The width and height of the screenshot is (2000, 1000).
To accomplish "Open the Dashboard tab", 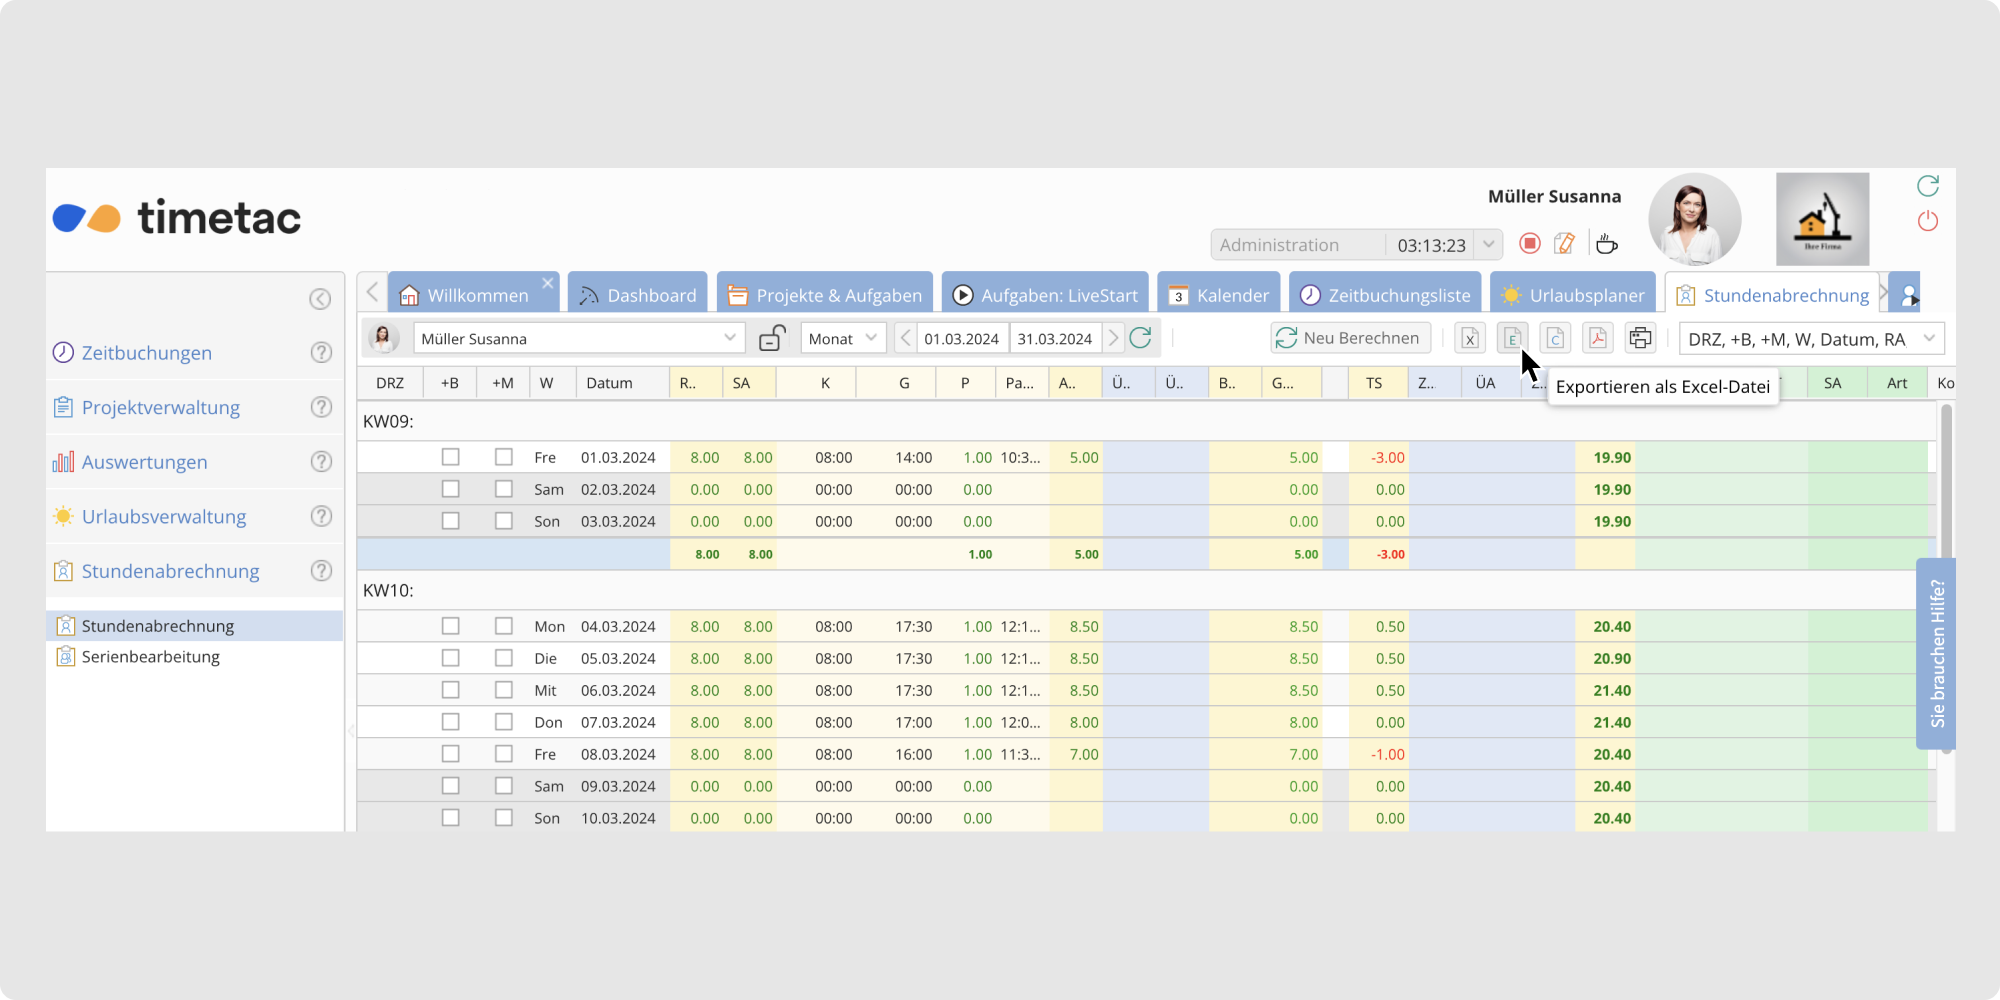I will click(638, 295).
